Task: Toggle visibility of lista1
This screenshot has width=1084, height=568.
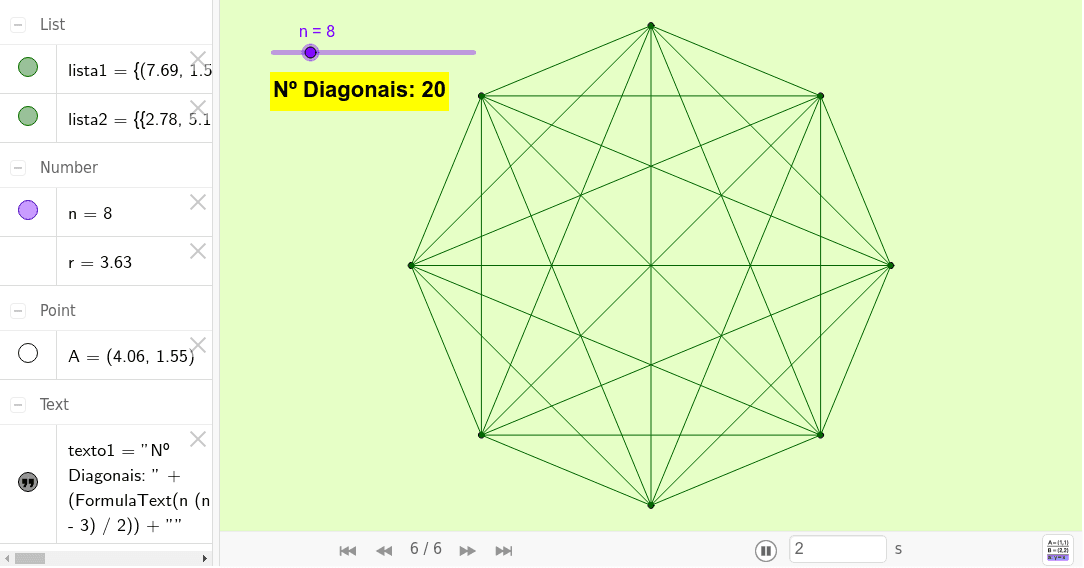Action: point(28,68)
